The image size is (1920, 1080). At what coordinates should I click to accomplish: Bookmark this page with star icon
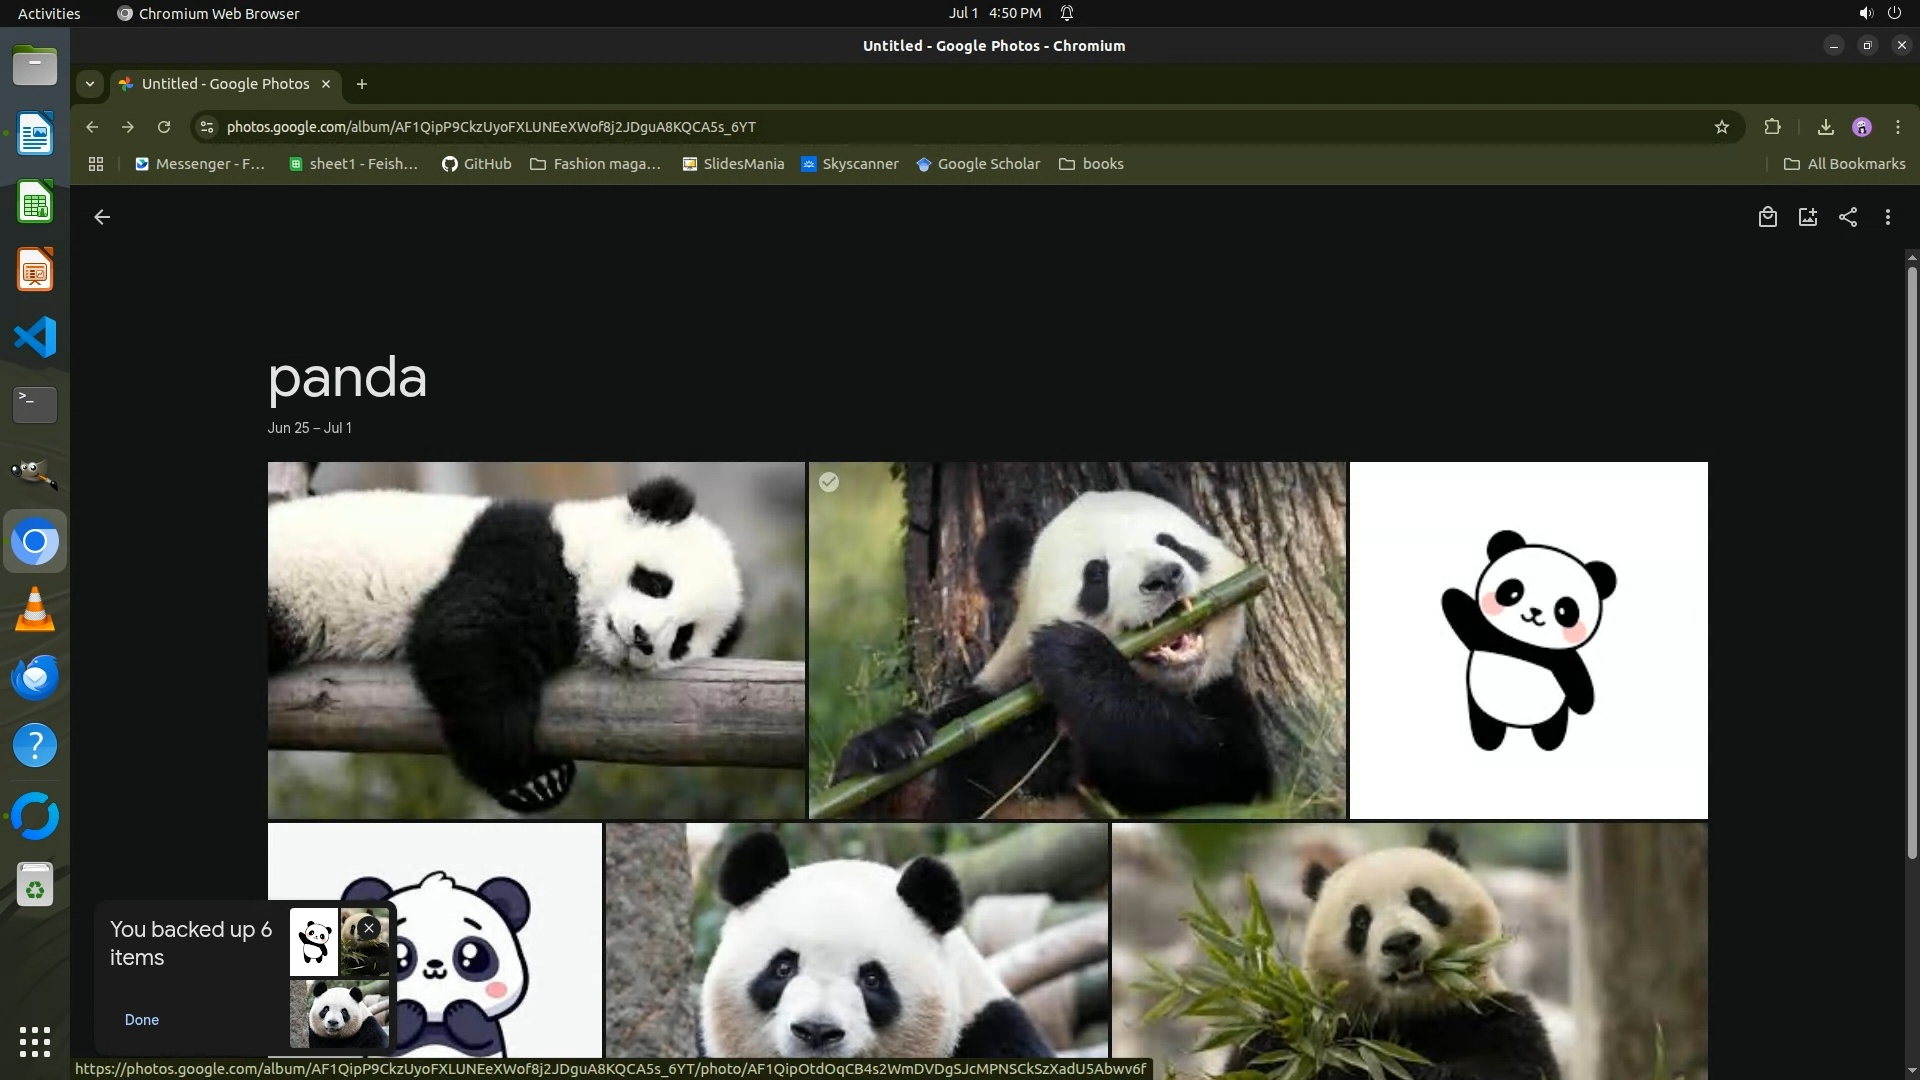1722,127
